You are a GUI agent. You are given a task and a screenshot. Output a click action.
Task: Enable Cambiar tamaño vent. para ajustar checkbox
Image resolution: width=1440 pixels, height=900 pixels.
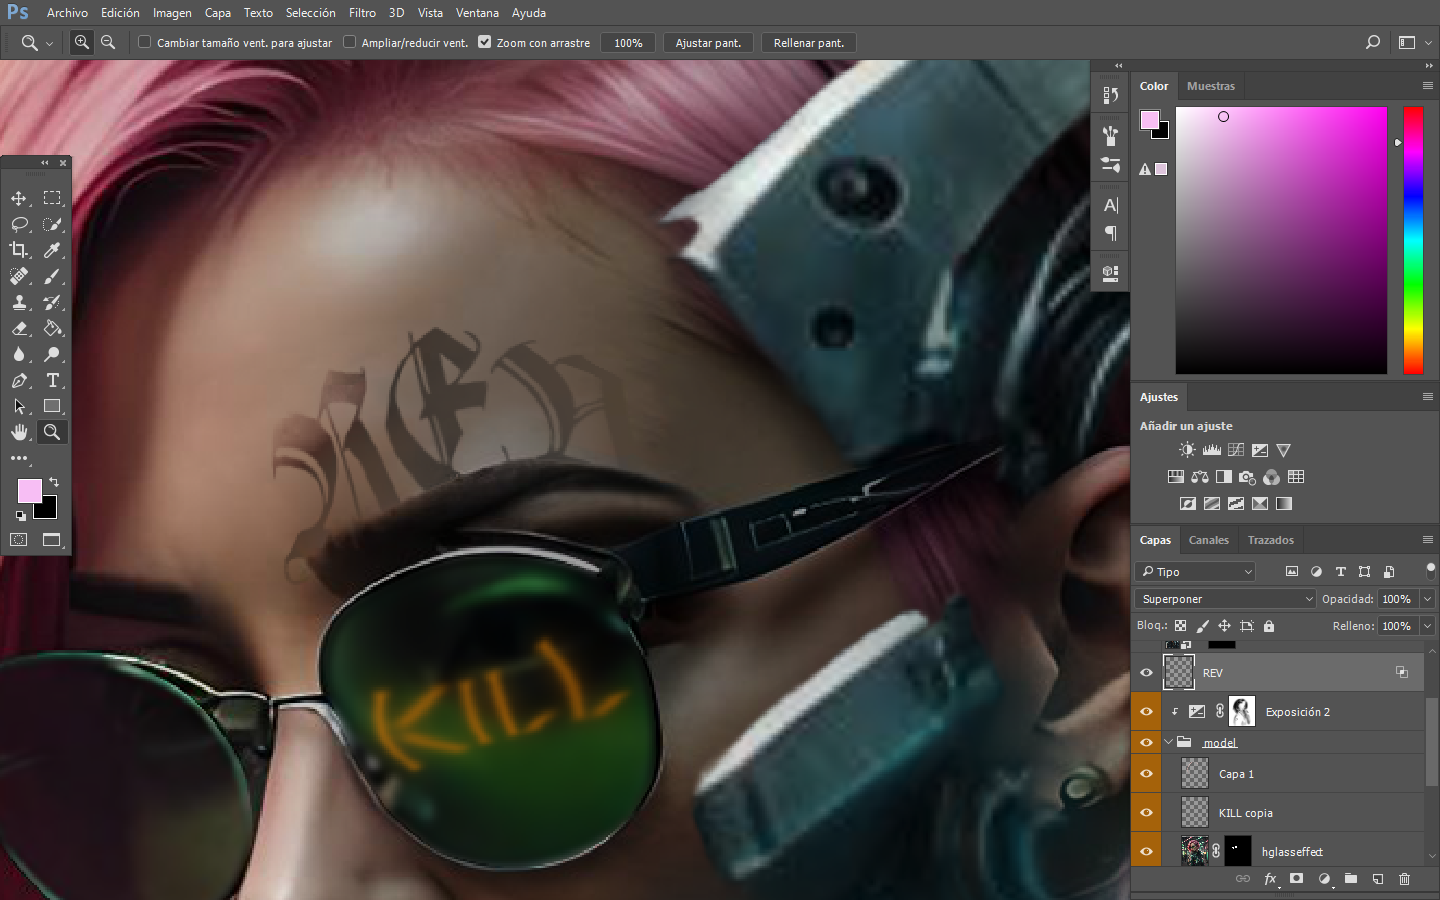(145, 42)
